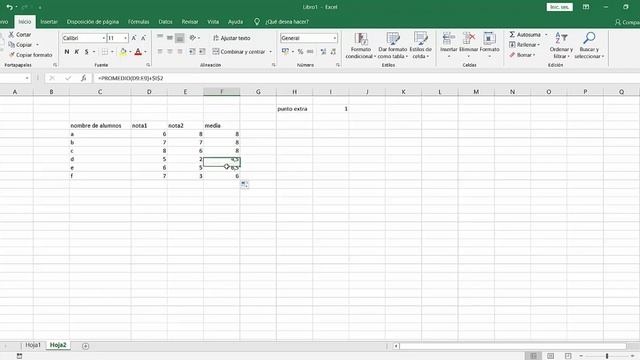Click Insertar cells button

point(449,45)
